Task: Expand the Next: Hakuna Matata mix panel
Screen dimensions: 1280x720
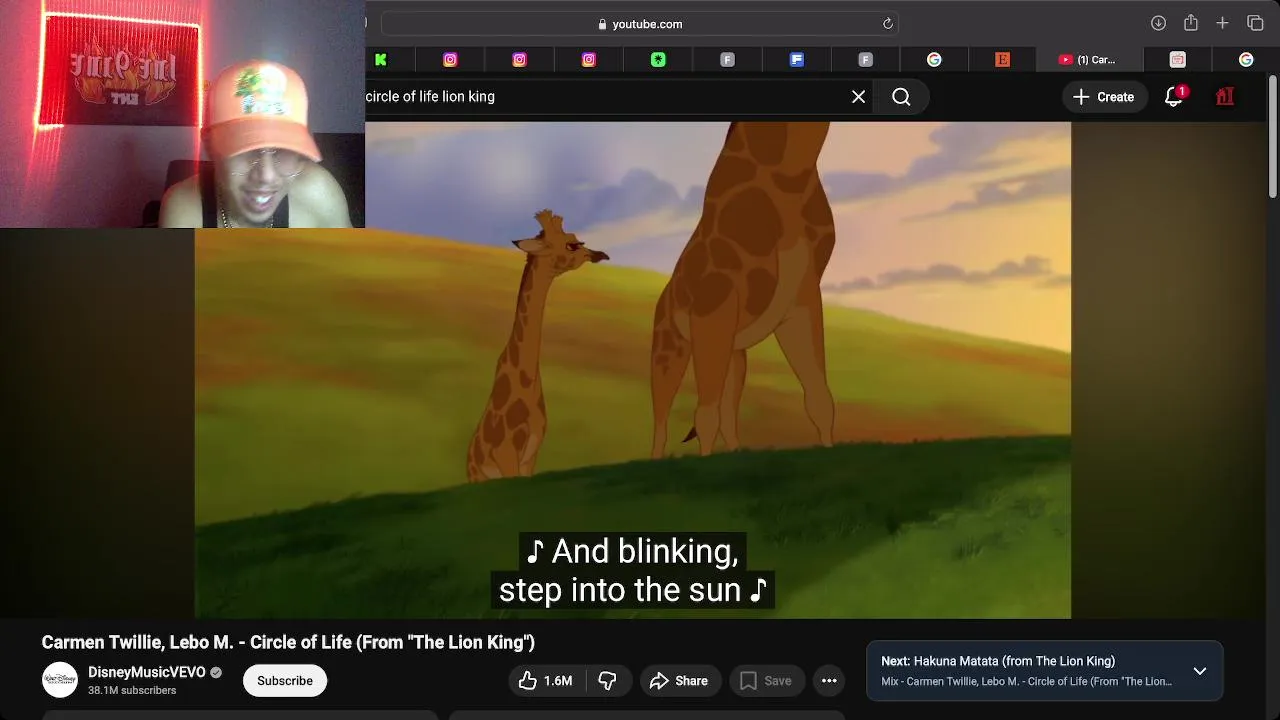Action: pyautogui.click(x=1200, y=671)
